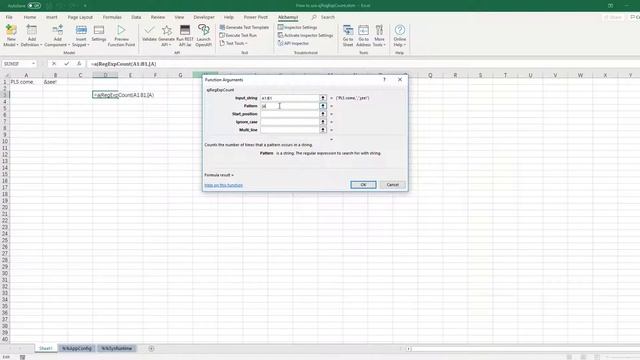640x360 pixels.
Task: Click Pattern range selector arrow
Action: pyautogui.click(x=323, y=106)
